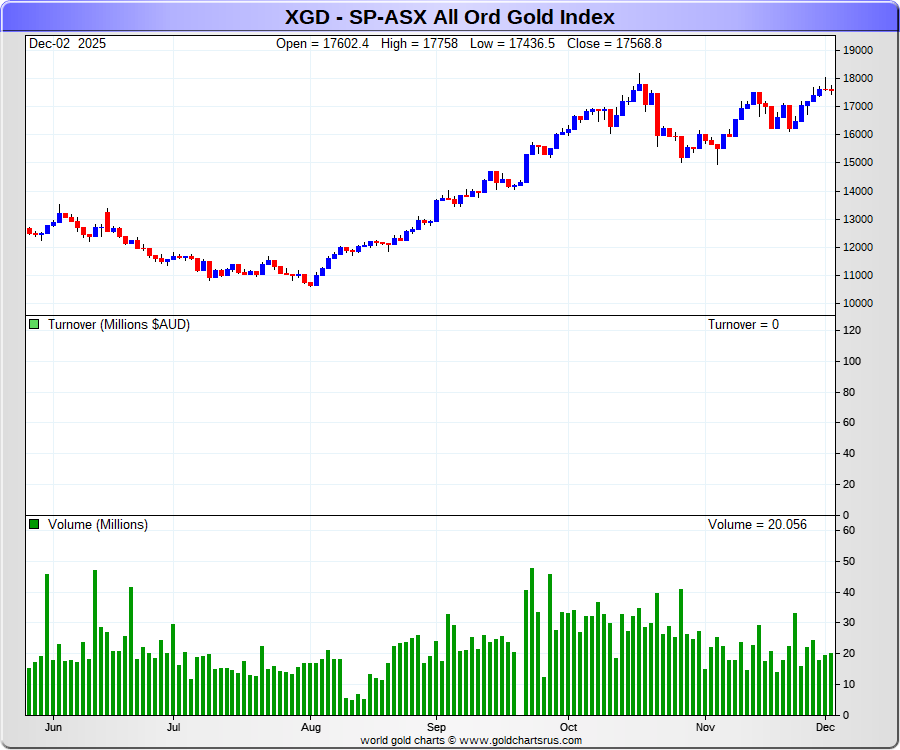900x750 pixels.
Task: Click the Dec month label on the time axis
Action: coord(825,727)
